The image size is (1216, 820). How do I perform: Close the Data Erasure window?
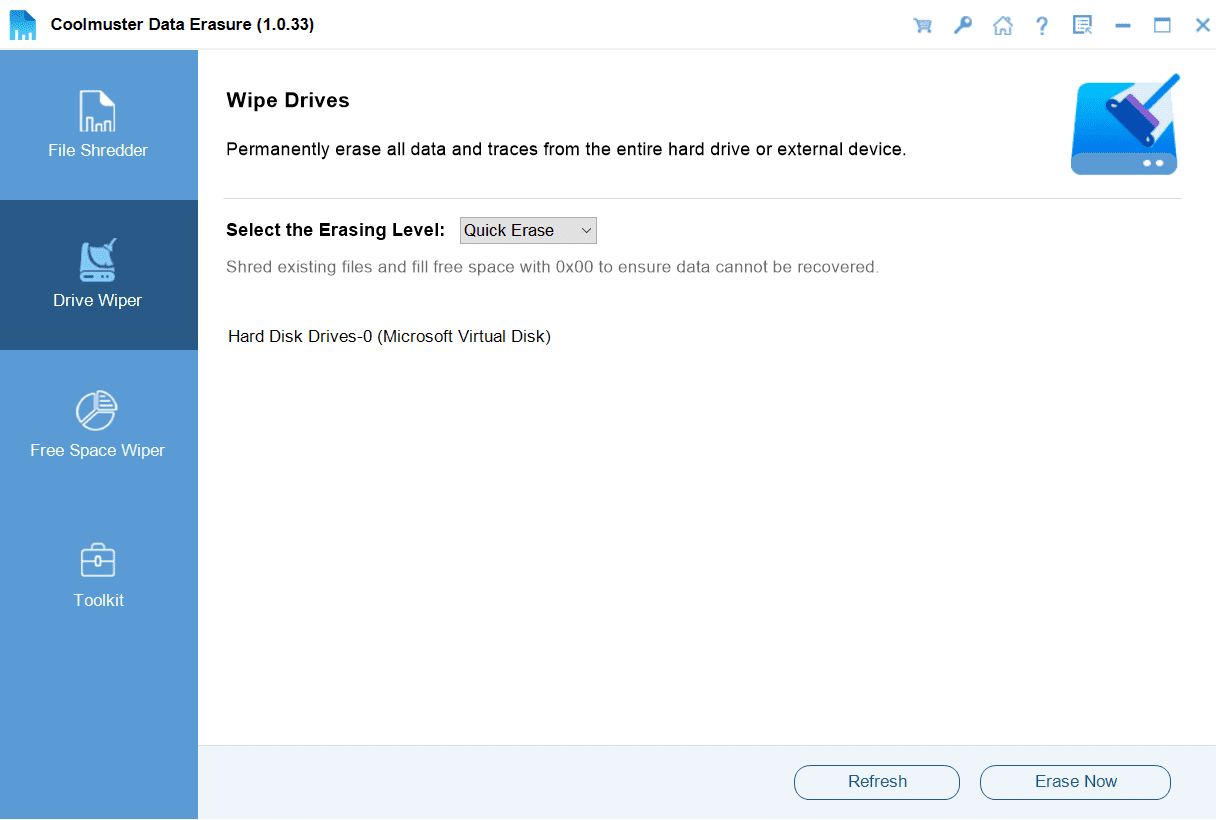click(1202, 25)
